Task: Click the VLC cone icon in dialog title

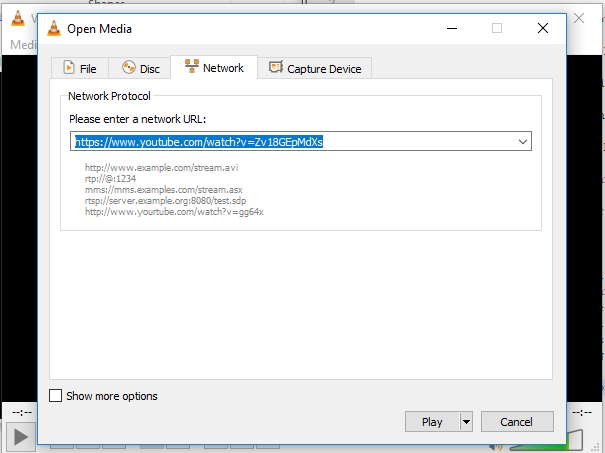Action: 54,28
